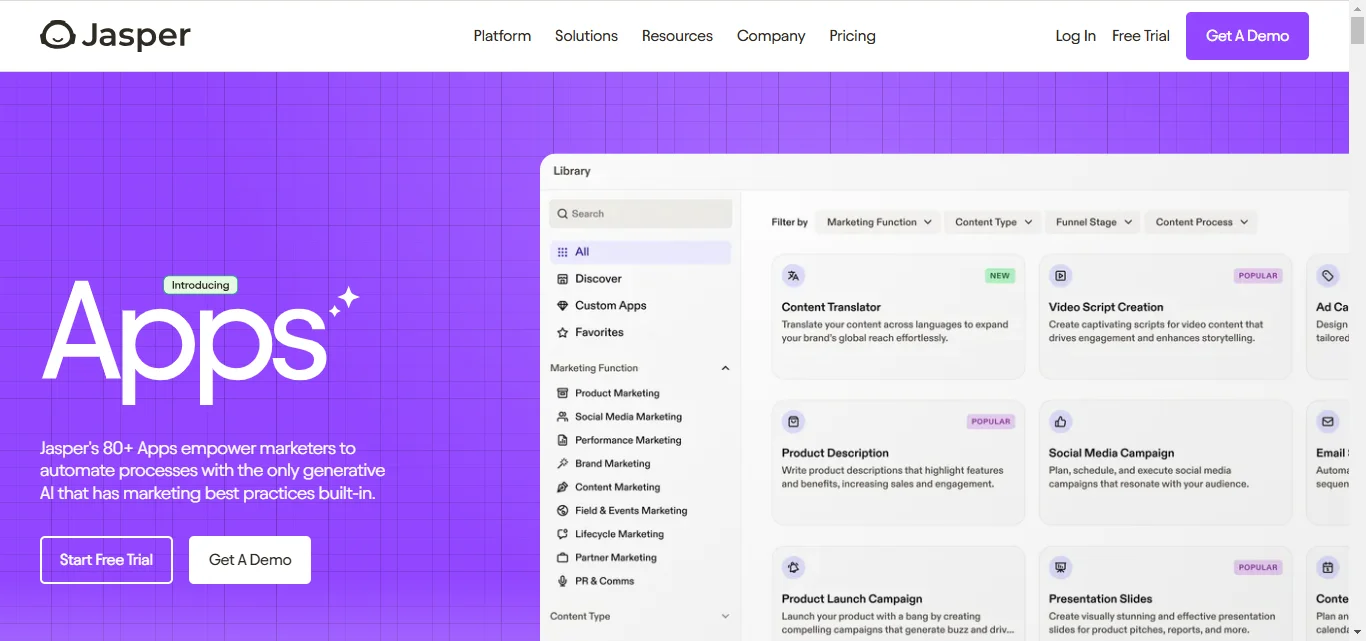
Task: Select Product Marketing in the sidebar
Action: [617, 393]
